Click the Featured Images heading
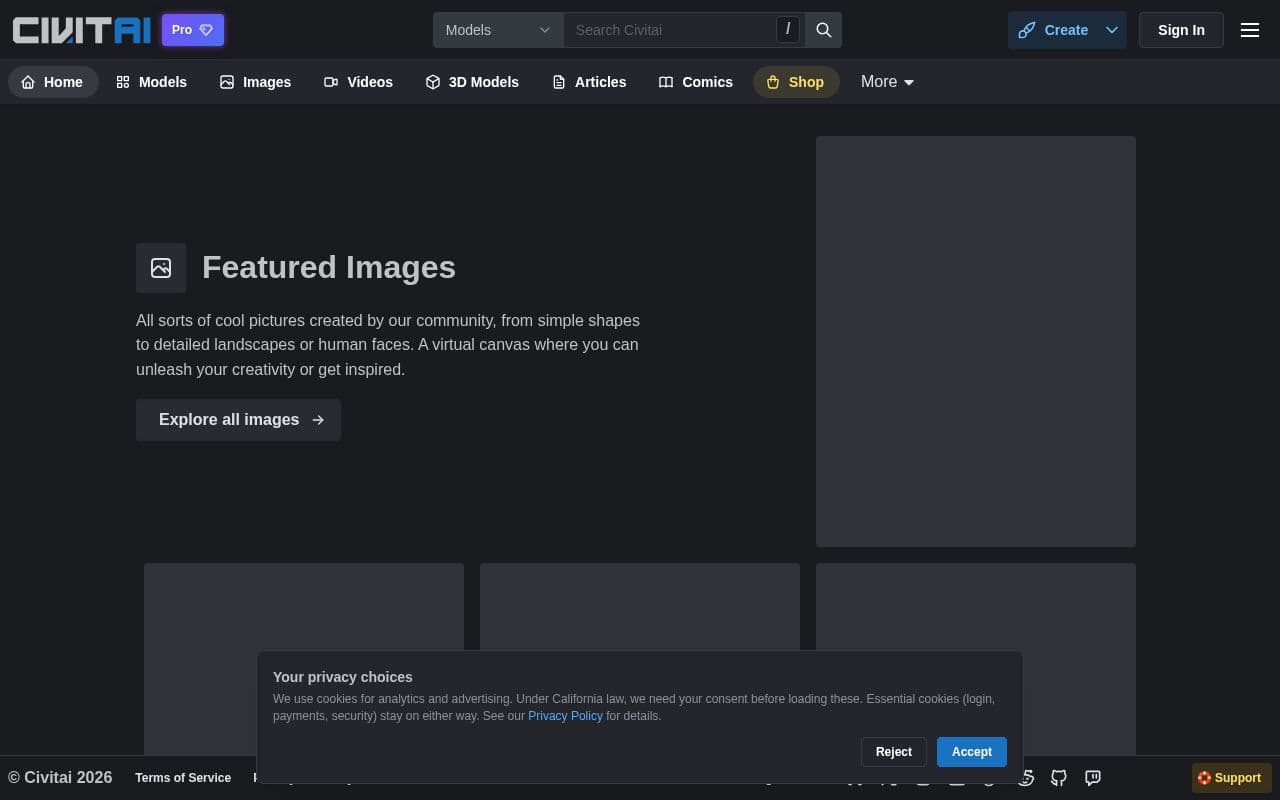The width and height of the screenshot is (1280, 800). (329, 267)
